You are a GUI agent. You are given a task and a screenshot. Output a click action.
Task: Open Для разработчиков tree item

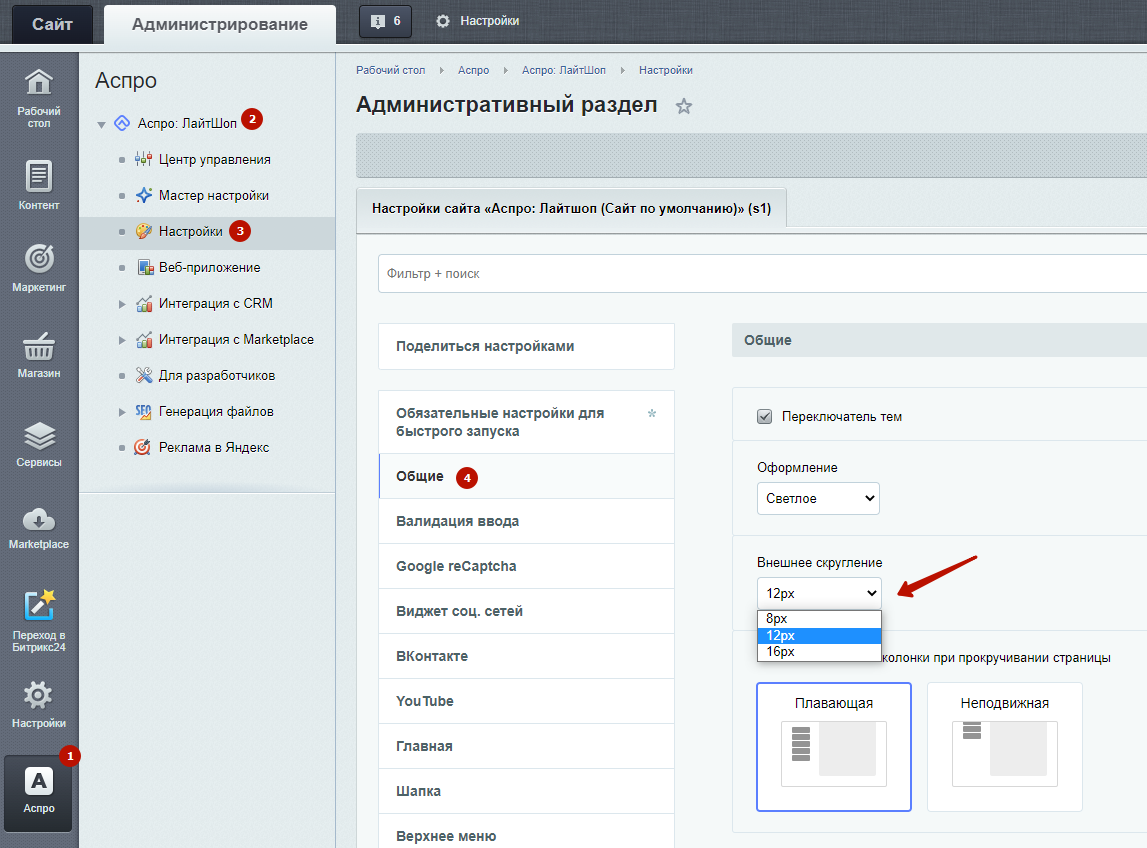[217, 375]
